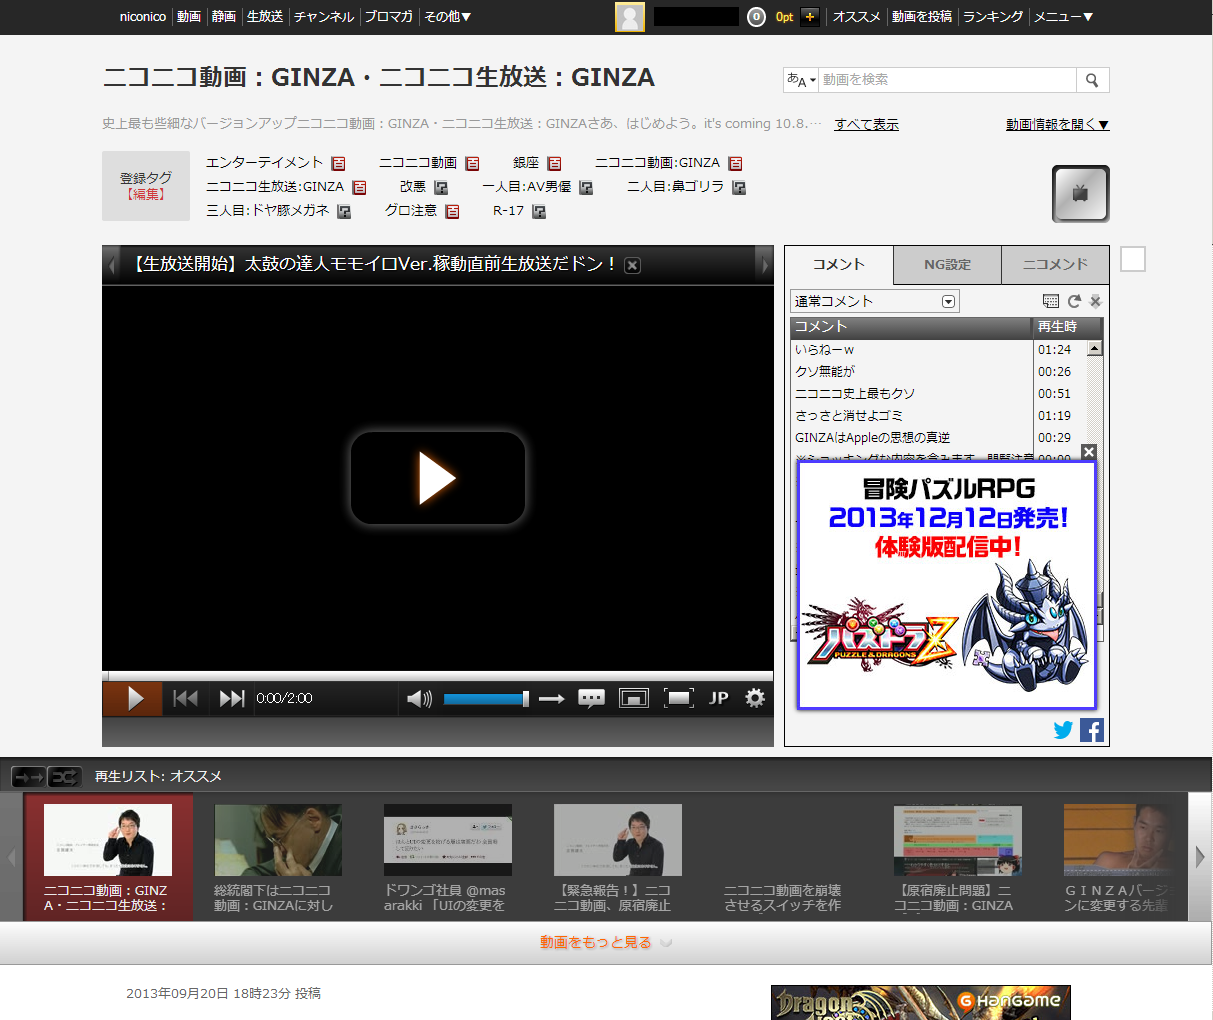Image resolution: width=1213 pixels, height=1020 pixels.
Task: Toggle comment auto-scroll icon
Action: click(1095, 301)
